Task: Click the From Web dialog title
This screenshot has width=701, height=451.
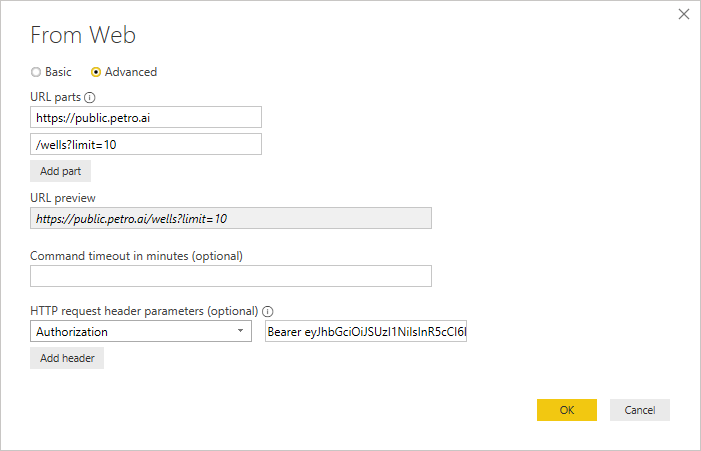Action: coord(83,36)
